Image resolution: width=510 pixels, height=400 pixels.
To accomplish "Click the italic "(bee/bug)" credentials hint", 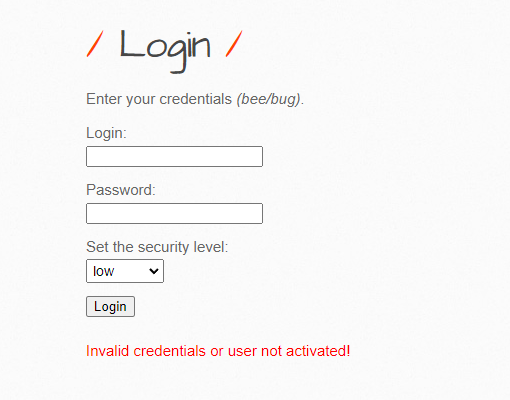I will (x=269, y=99).
